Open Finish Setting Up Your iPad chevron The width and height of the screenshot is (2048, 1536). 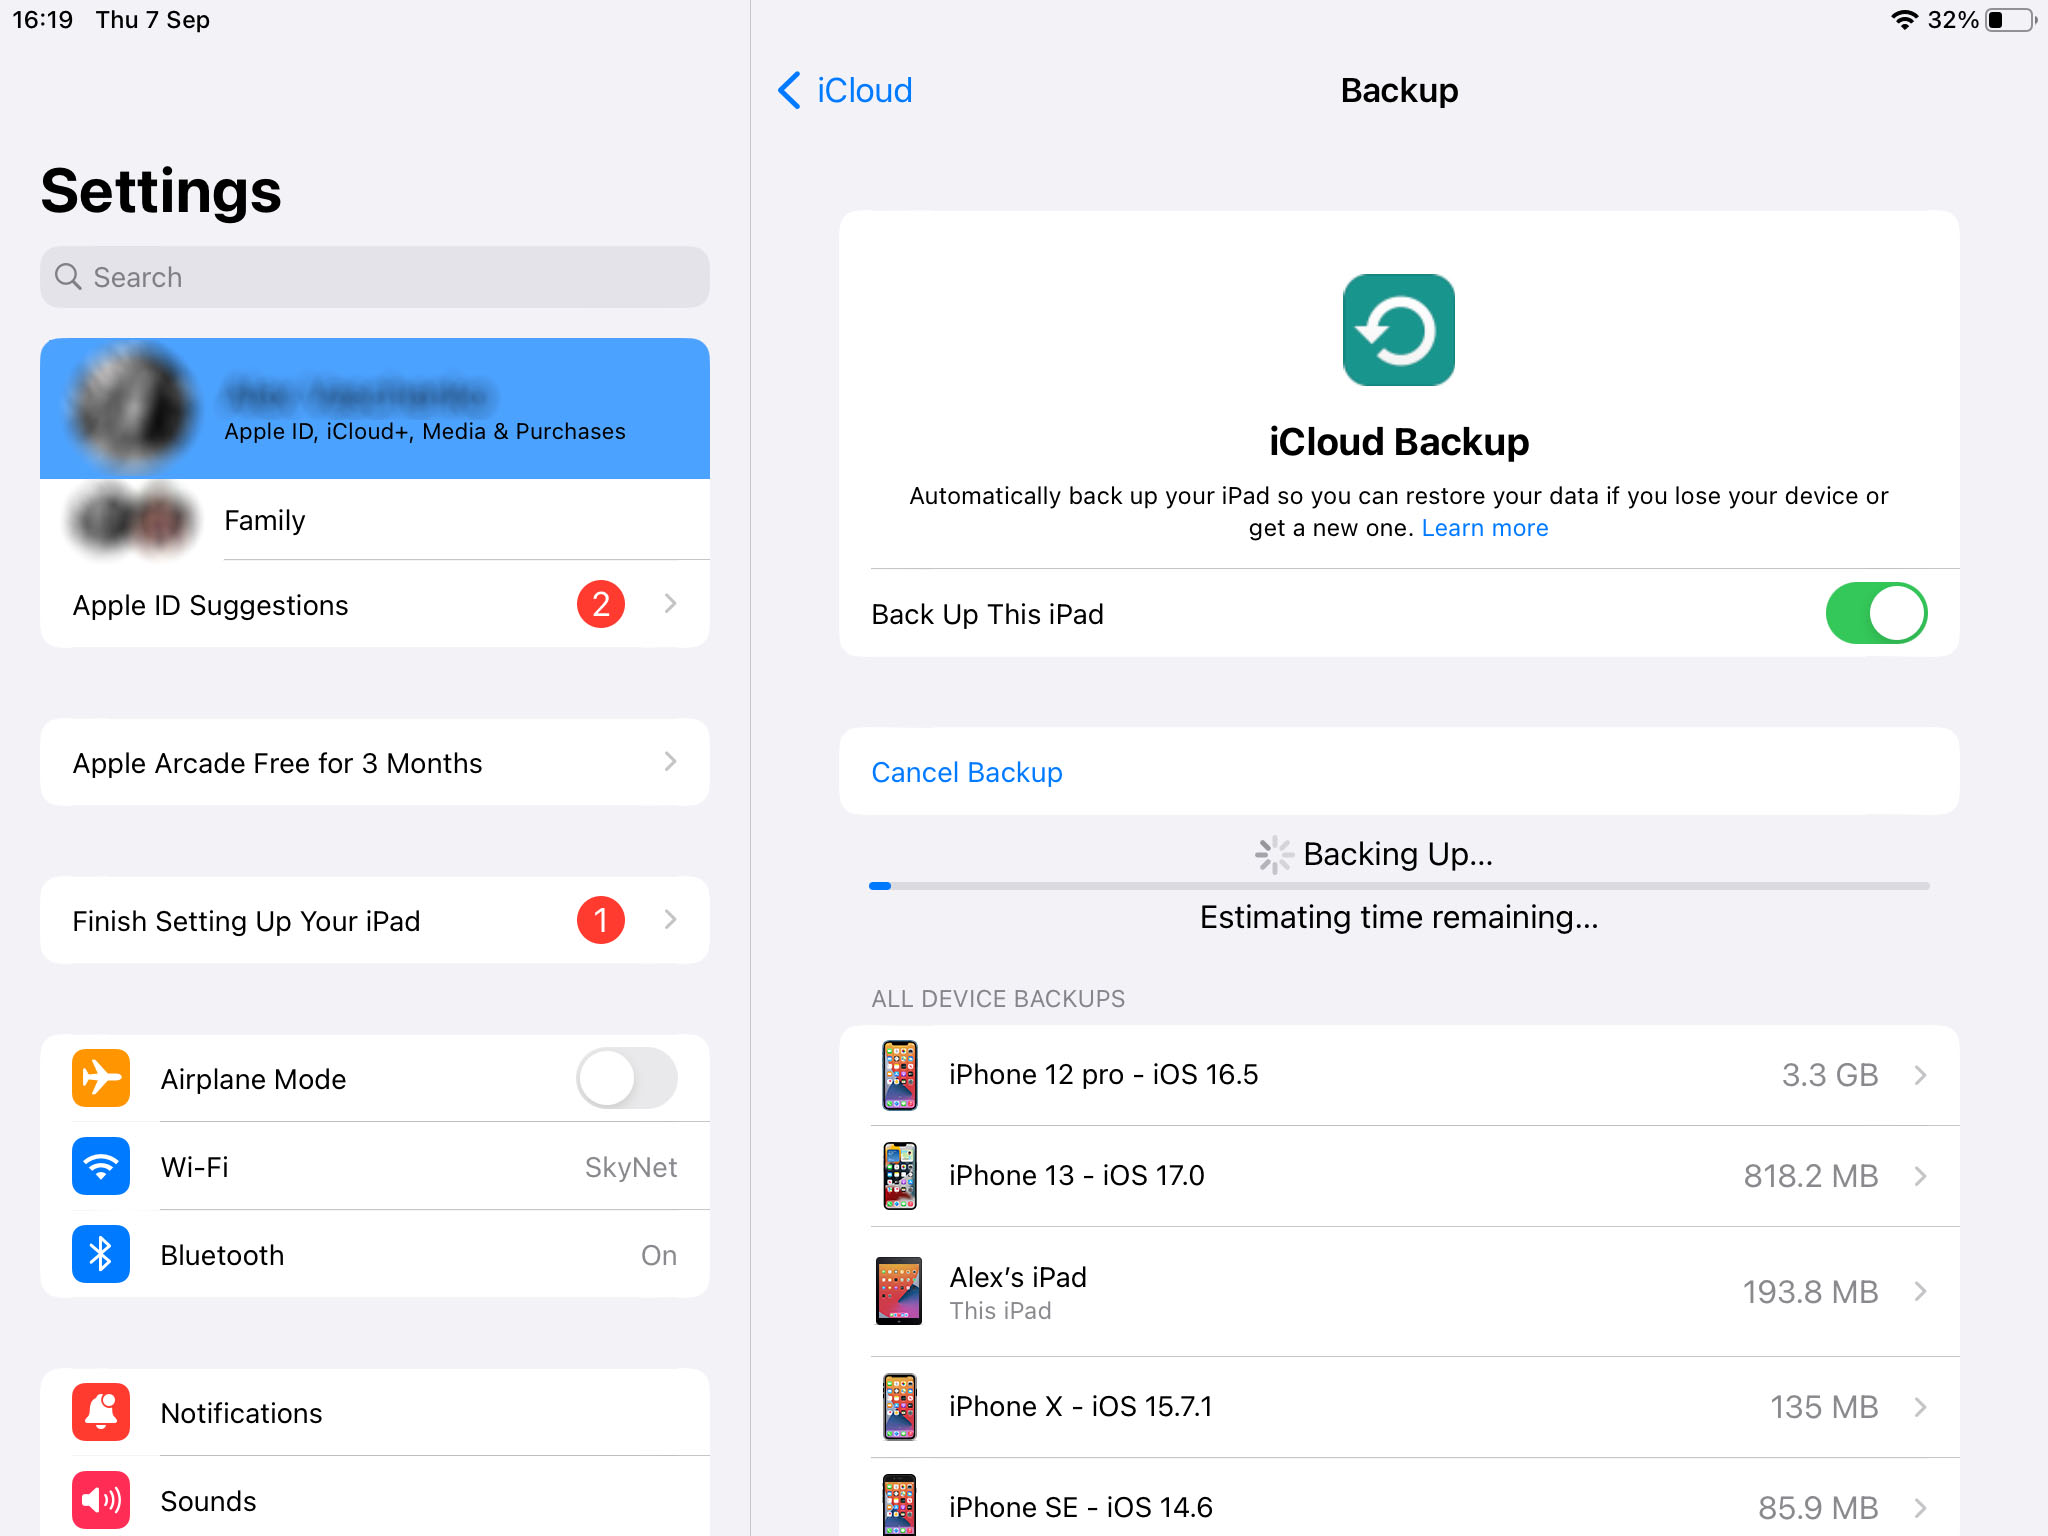(670, 920)
